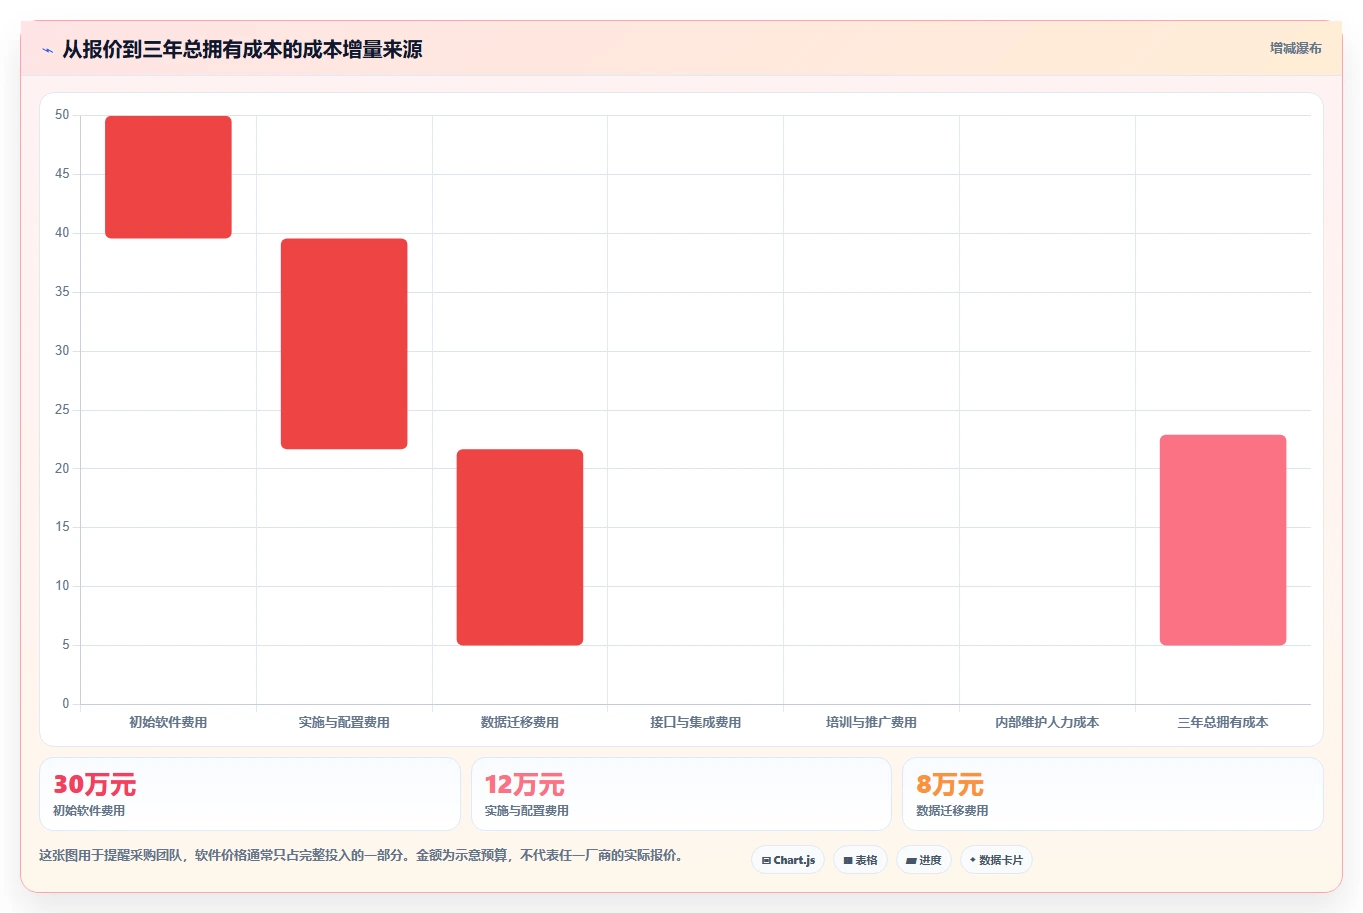Click the 进度 tag chip
This screenshot has width=1363, height=913.
[x=923, y=860]
